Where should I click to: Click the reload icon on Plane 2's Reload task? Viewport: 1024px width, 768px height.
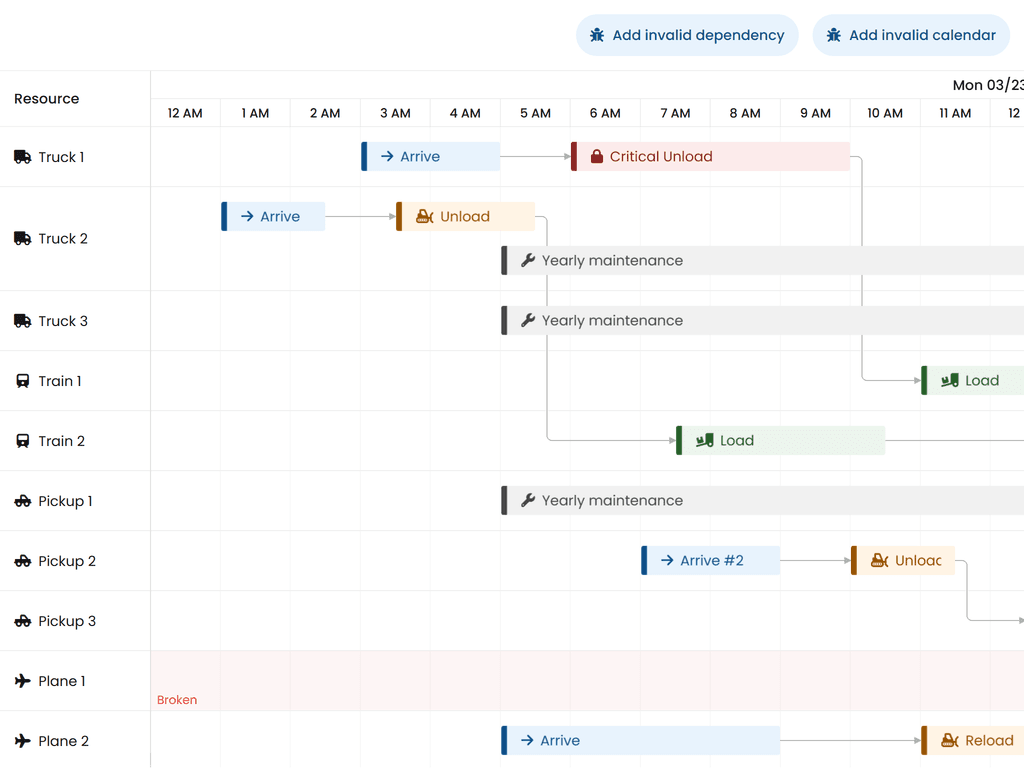pyautogui.click(x=949, y=740)
